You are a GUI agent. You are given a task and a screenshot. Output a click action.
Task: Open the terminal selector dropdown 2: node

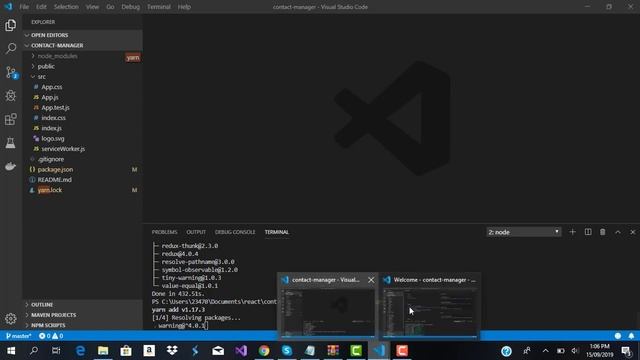tap(524, 232)
